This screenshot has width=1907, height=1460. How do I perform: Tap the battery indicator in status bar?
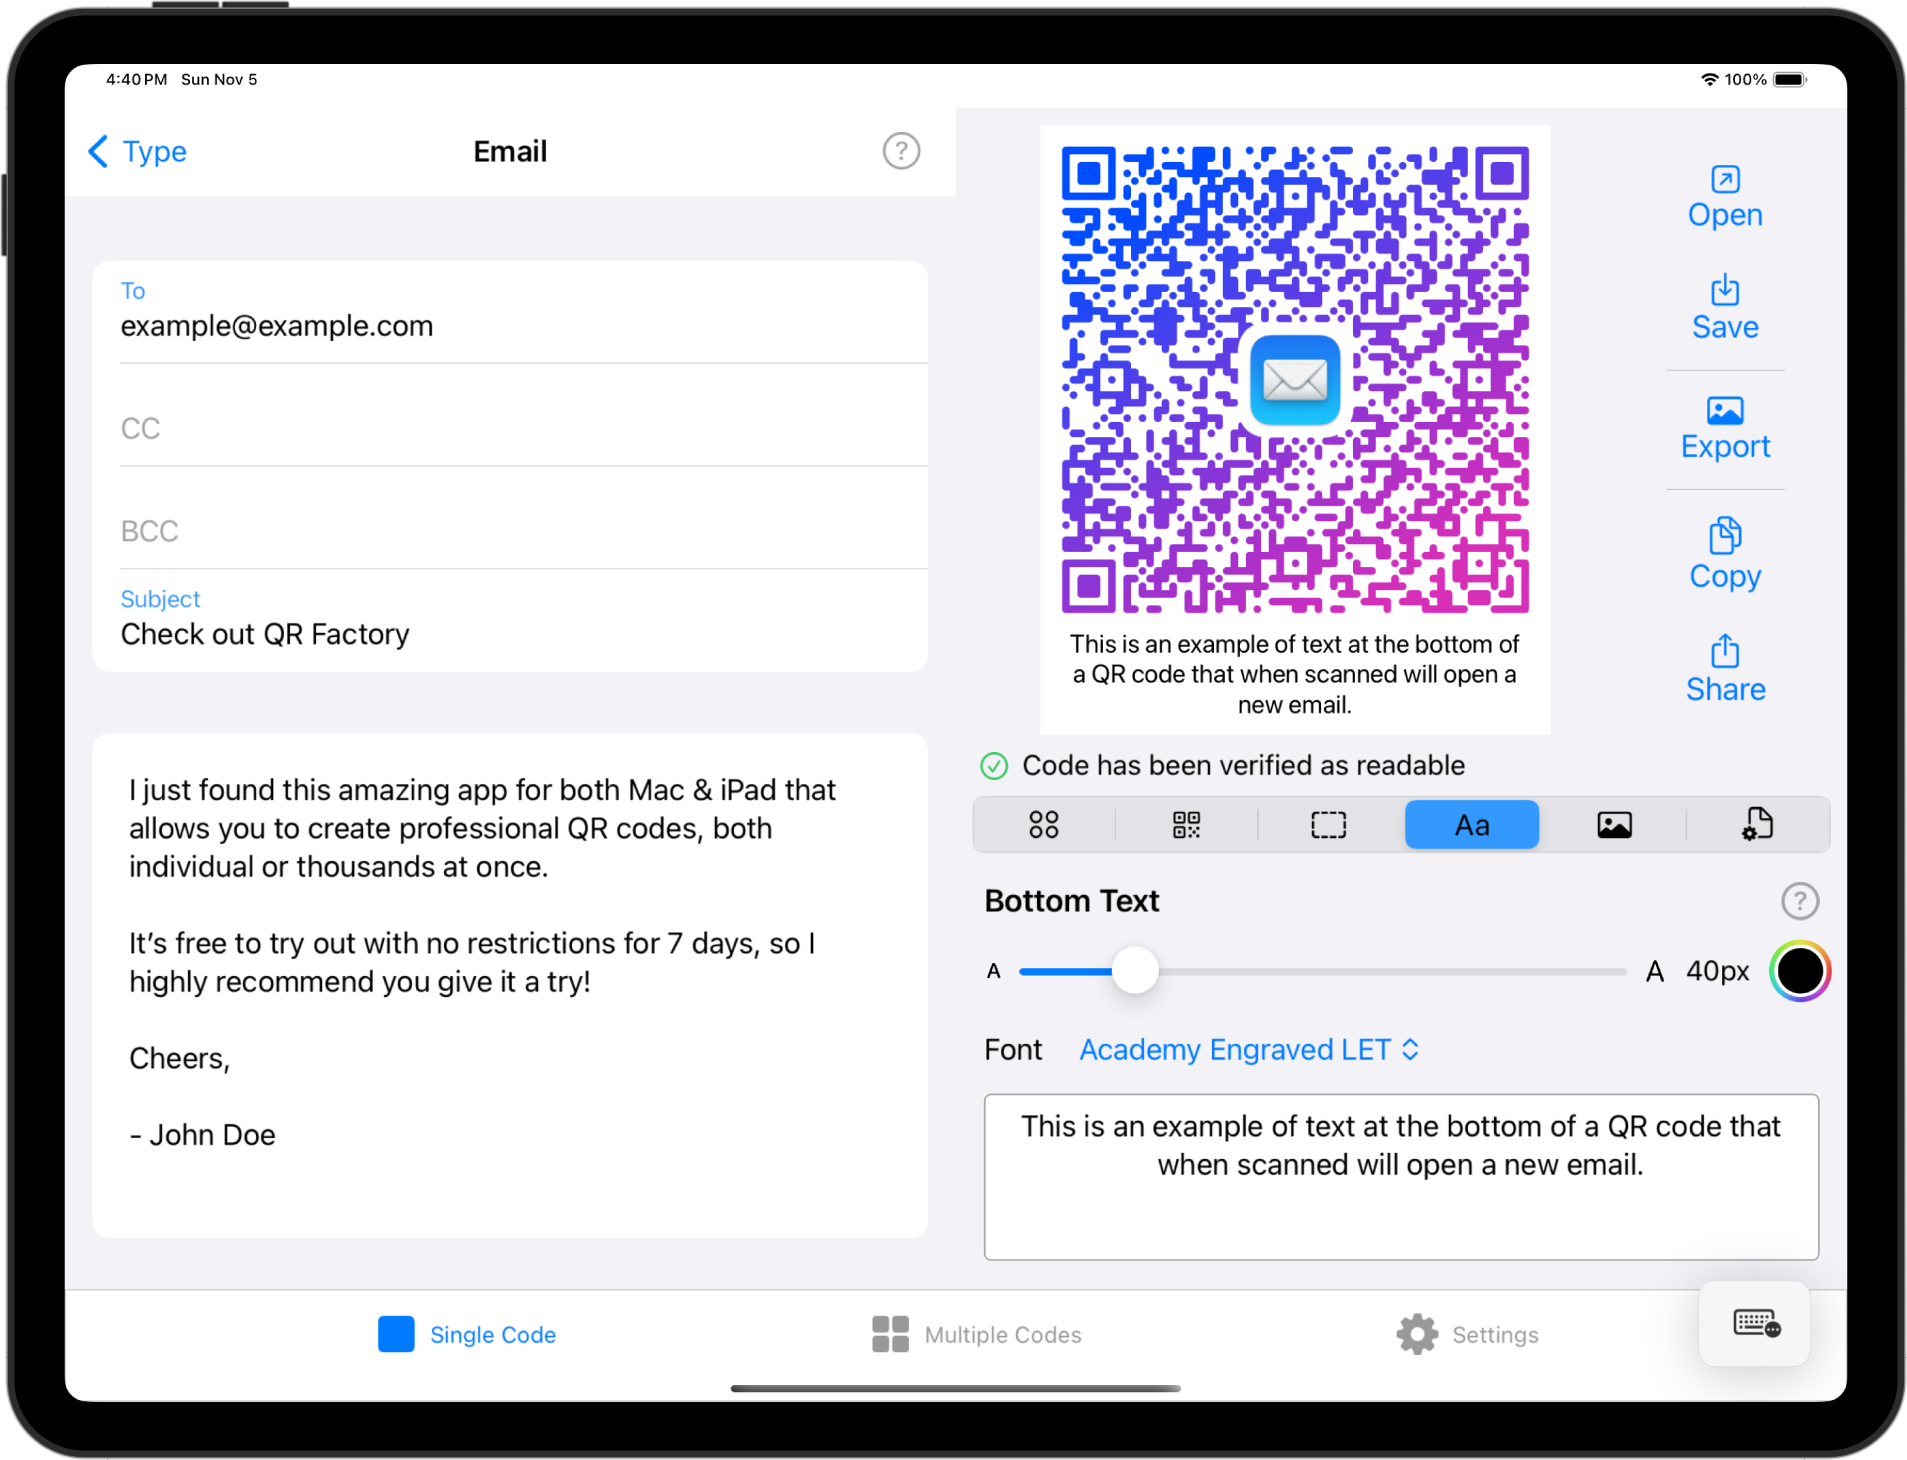(x=1790, y=79)
